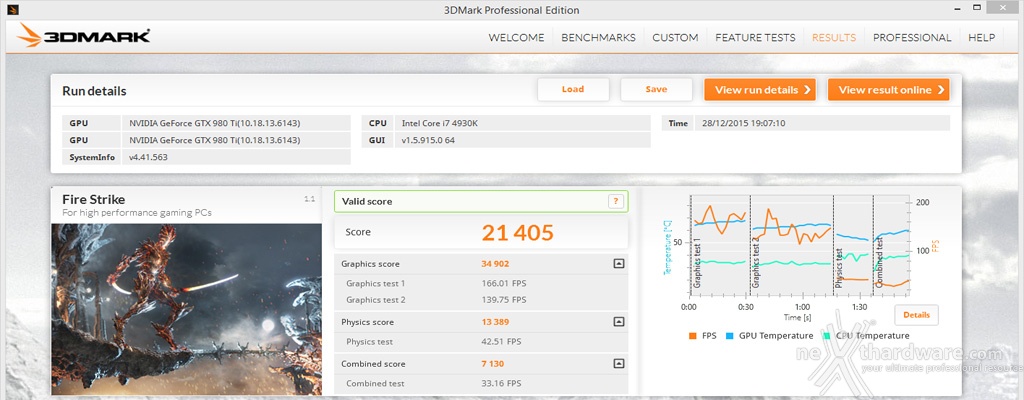1024x400 pixels.
Task: Click the SystemInfo version v4.41.563
Action: [x=148, y=157]
